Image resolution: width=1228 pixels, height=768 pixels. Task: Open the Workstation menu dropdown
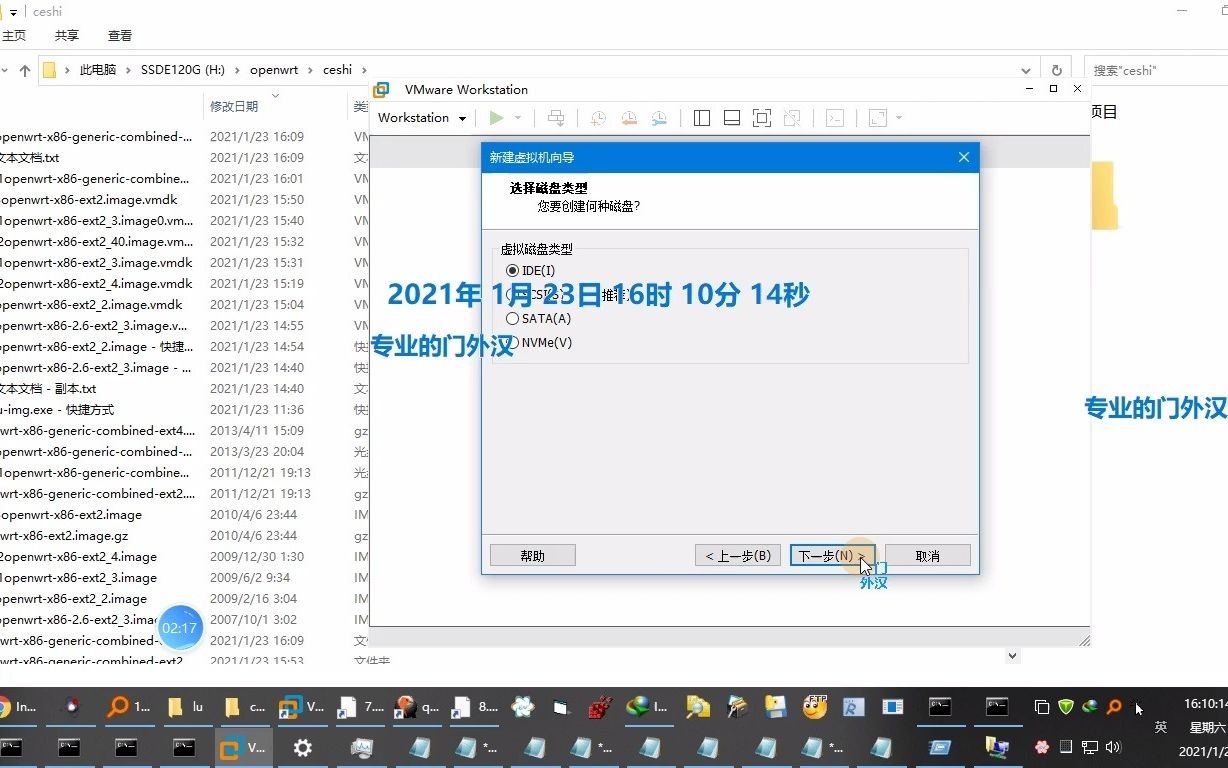coord(422,118)
